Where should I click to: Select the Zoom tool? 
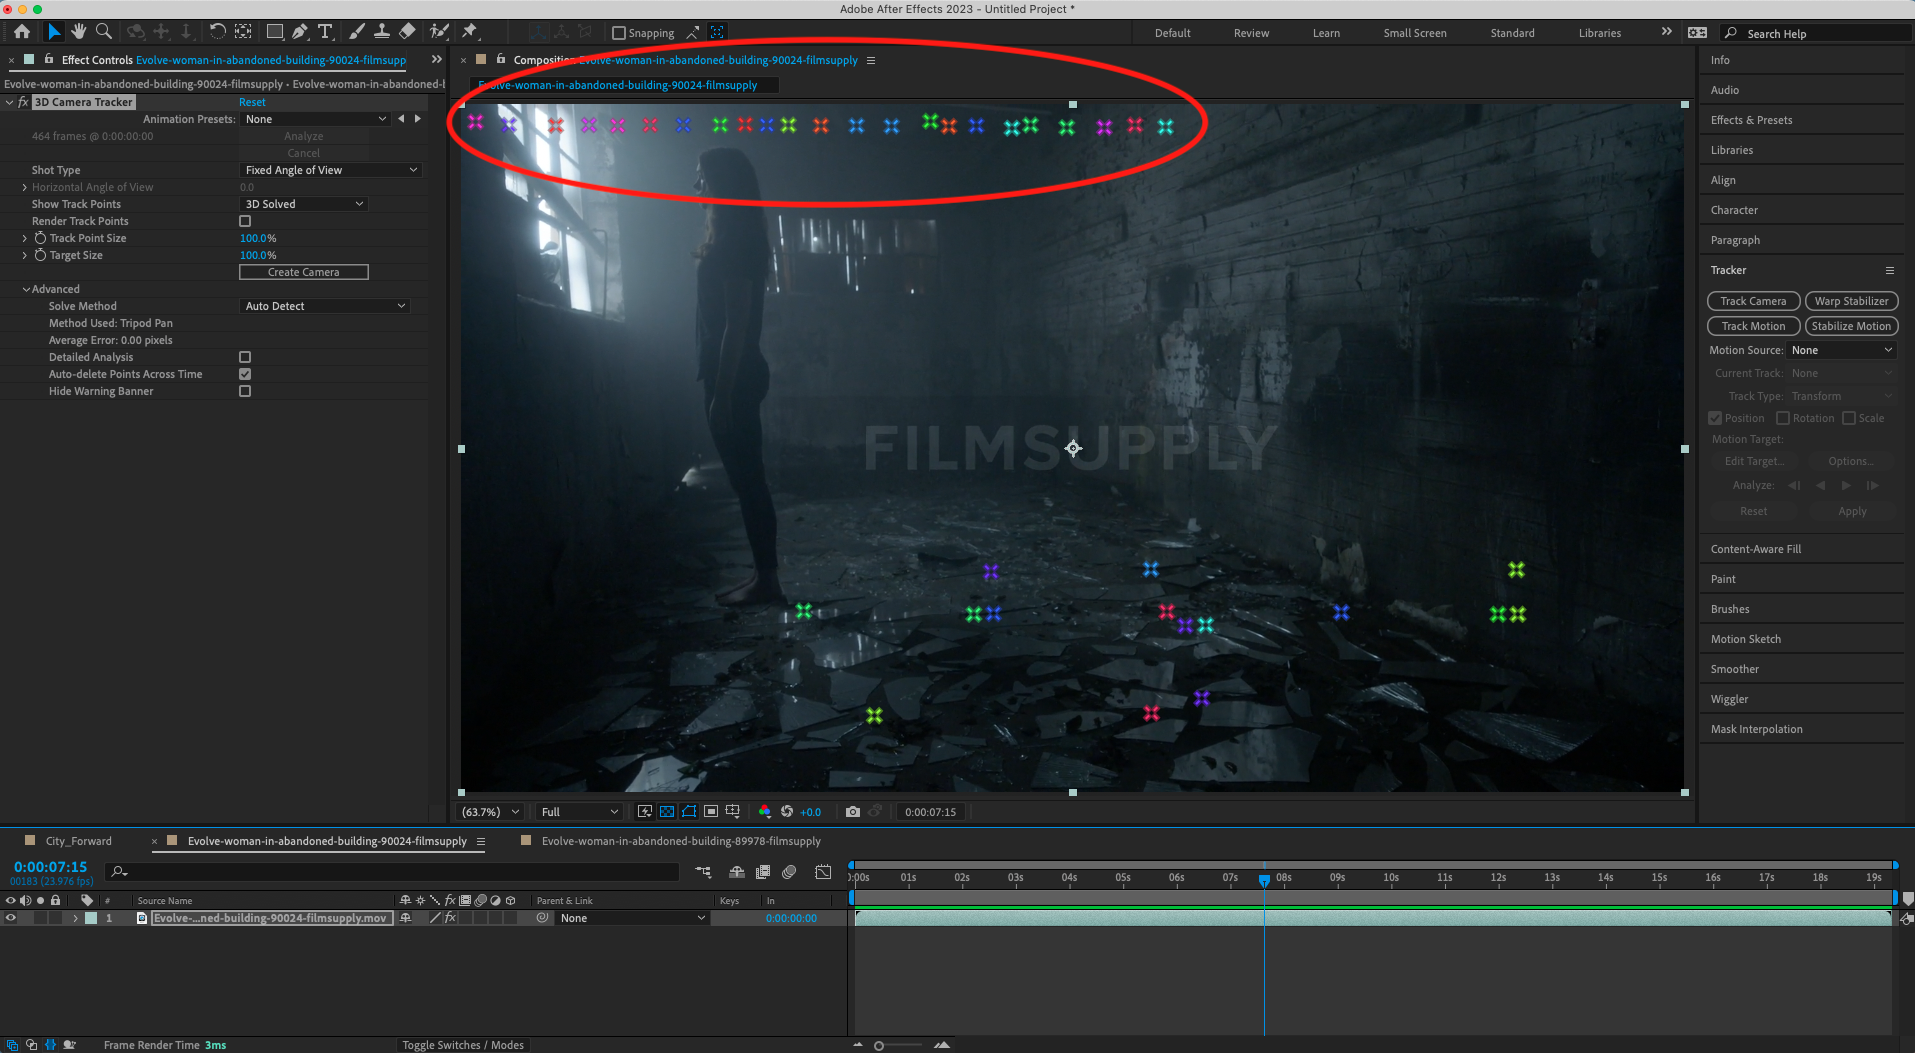pos(104,31)
